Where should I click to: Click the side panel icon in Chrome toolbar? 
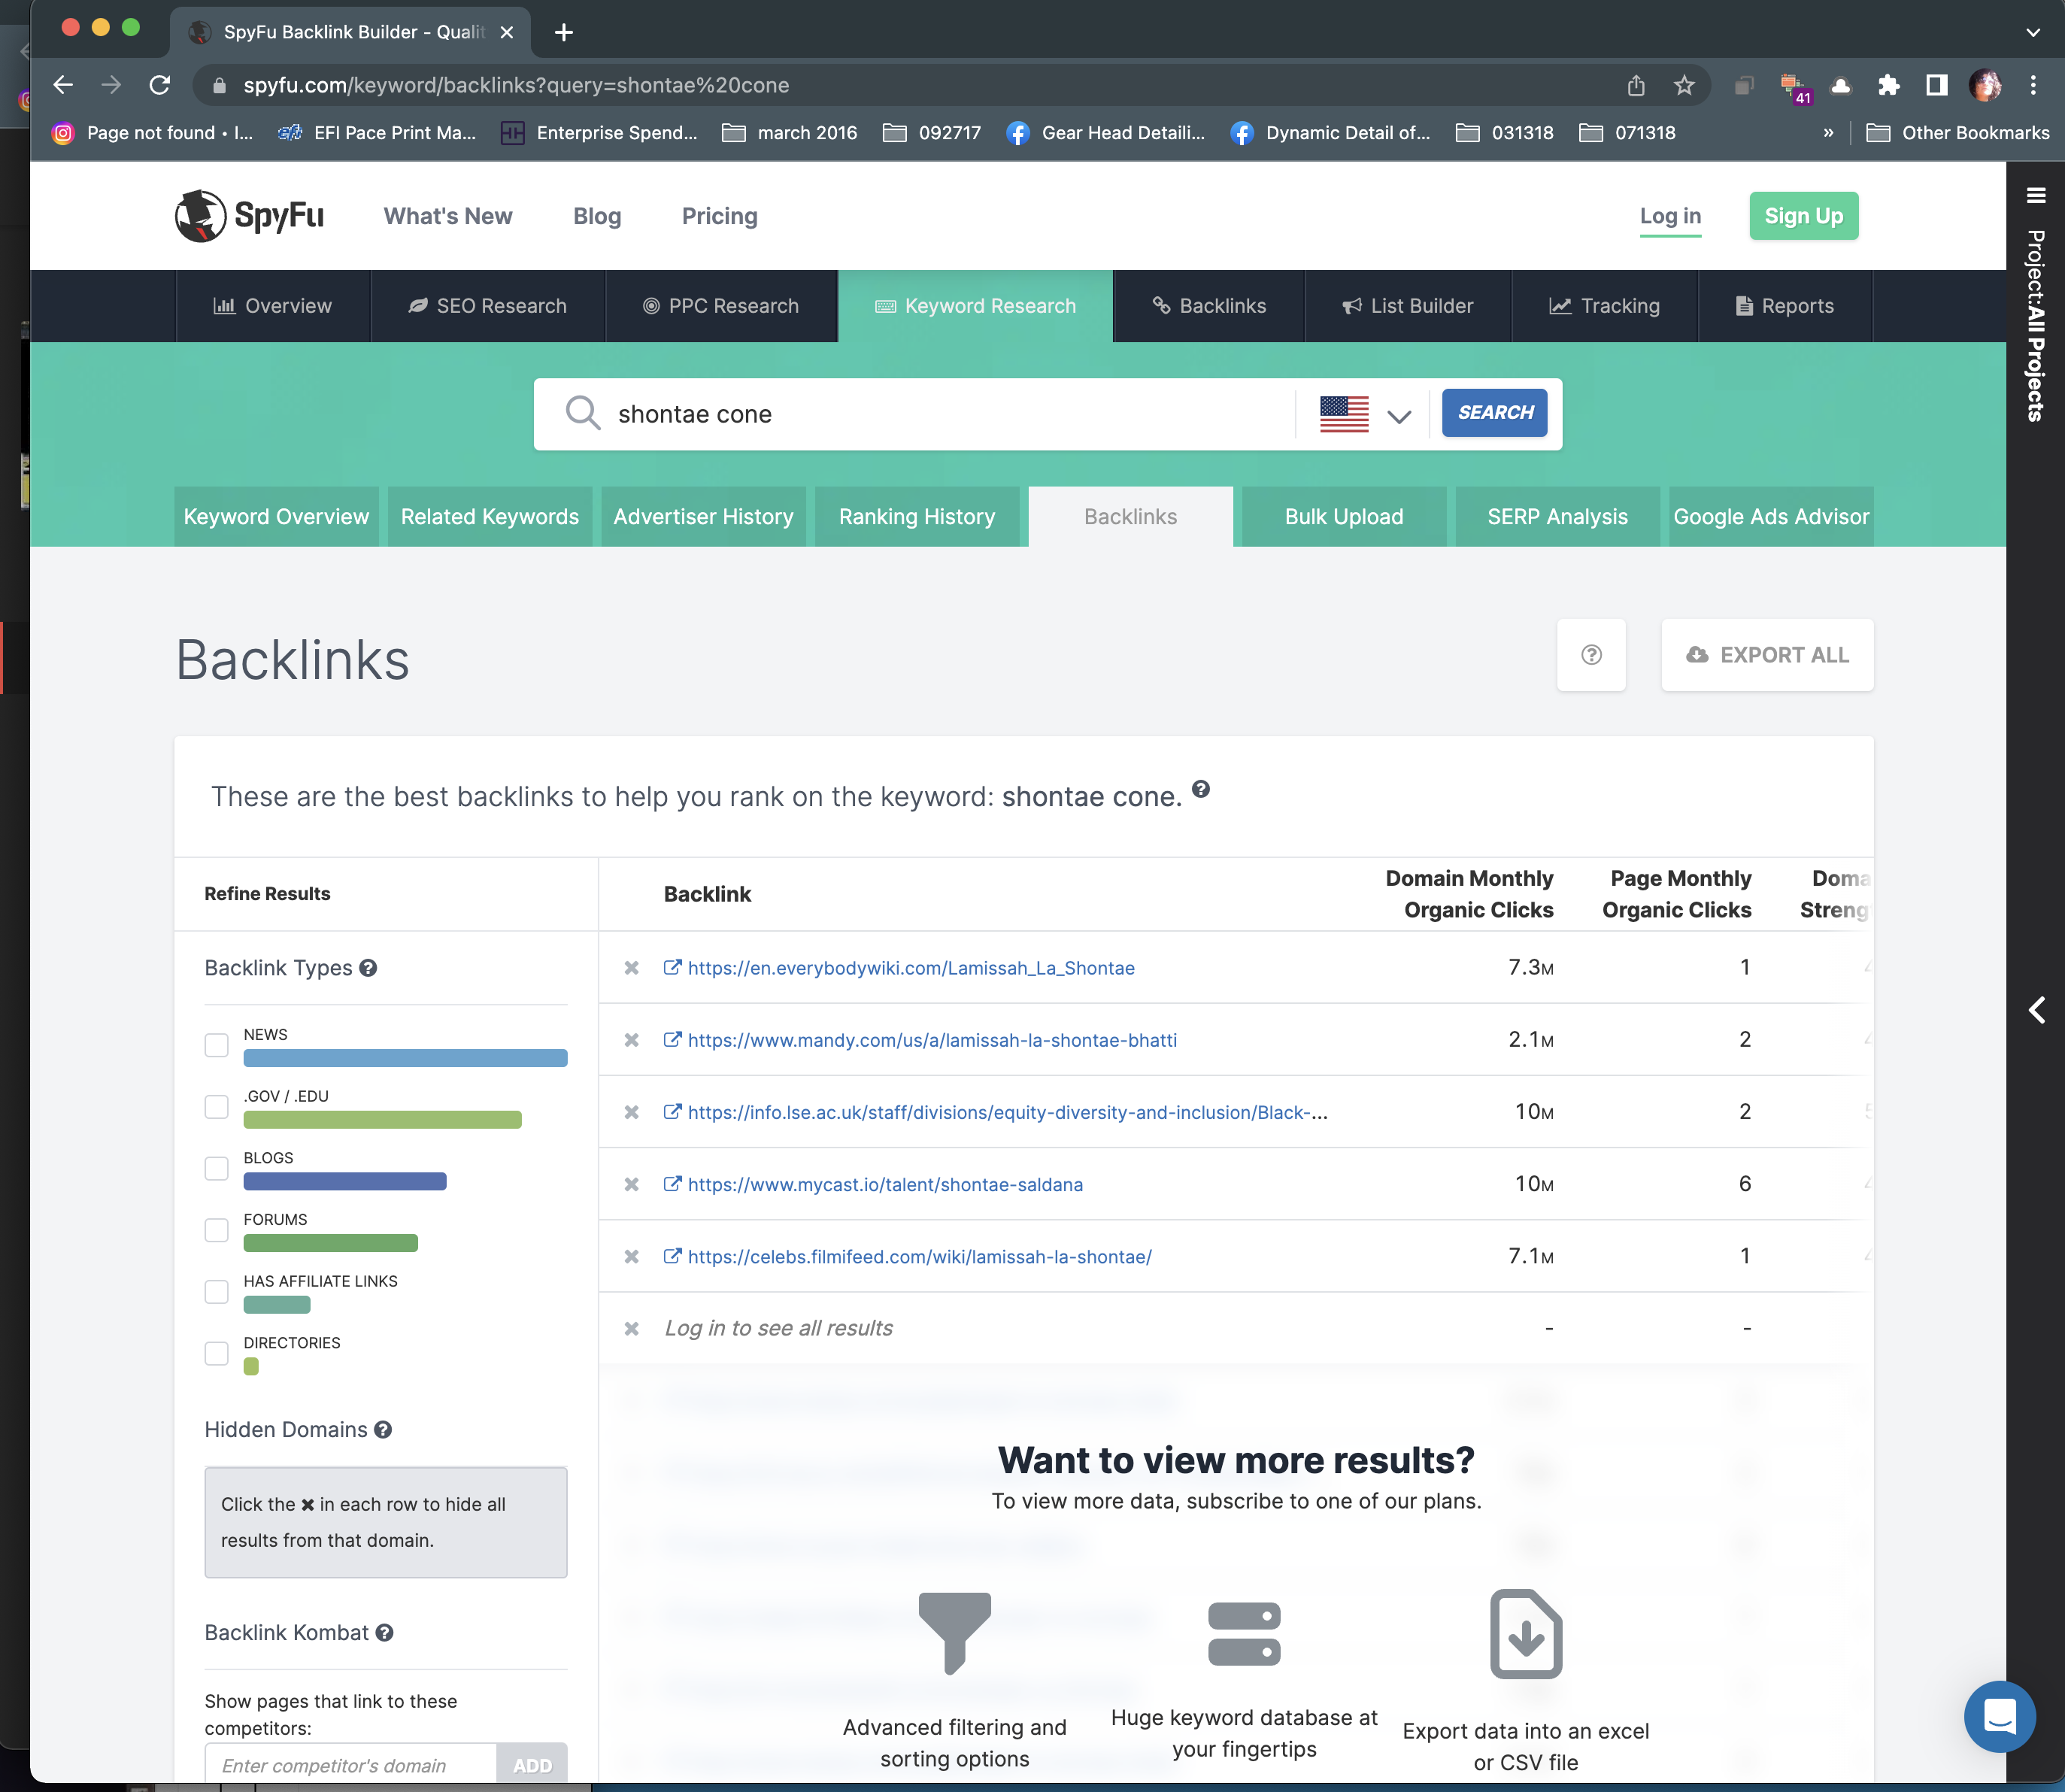(x=1937, y=85)
